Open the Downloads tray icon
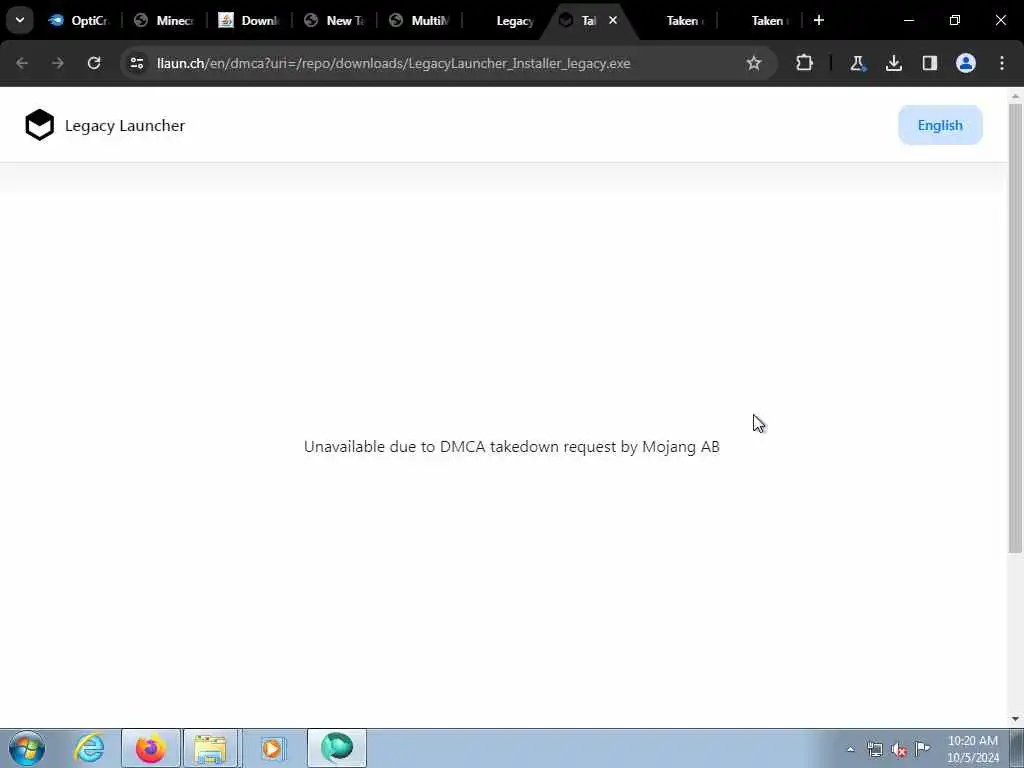Image resolution: width=1024 pixels, height=768 pixels. pos(894,63)
